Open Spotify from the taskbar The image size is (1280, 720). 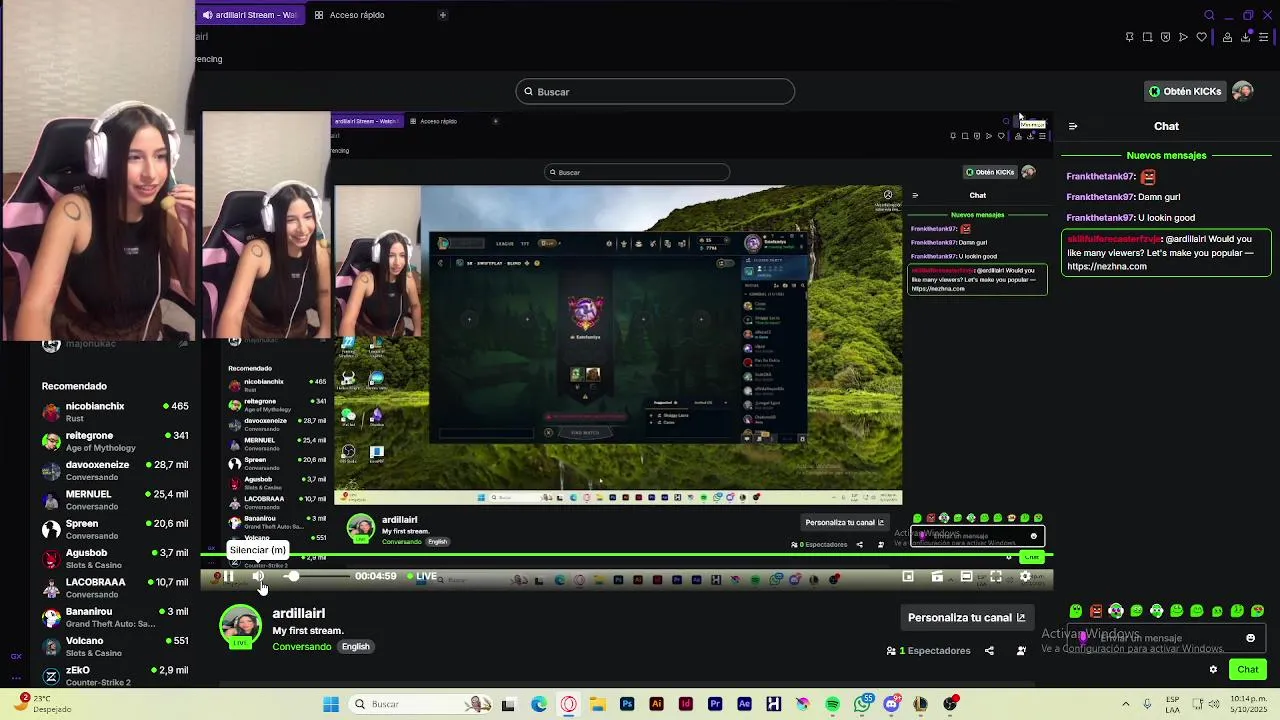833,704
